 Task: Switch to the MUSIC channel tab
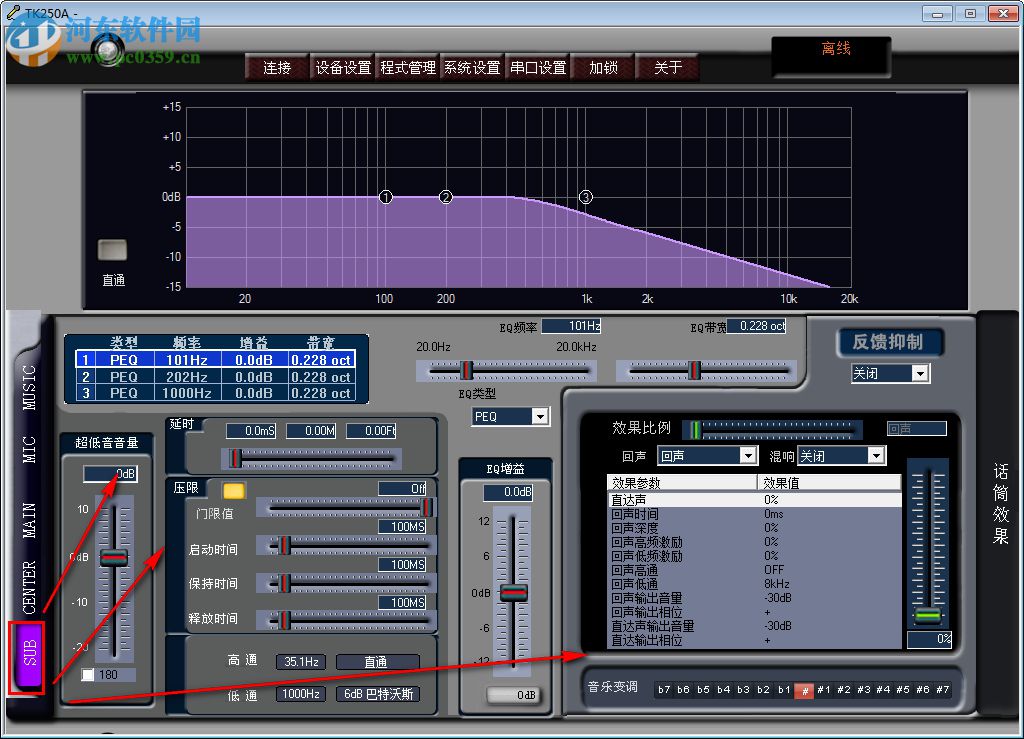point(28,387)
